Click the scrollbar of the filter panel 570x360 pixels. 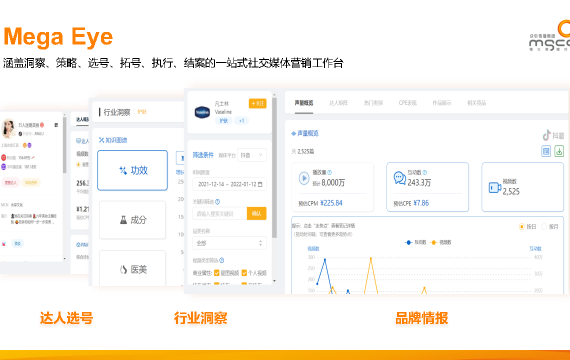pos(274,167)
